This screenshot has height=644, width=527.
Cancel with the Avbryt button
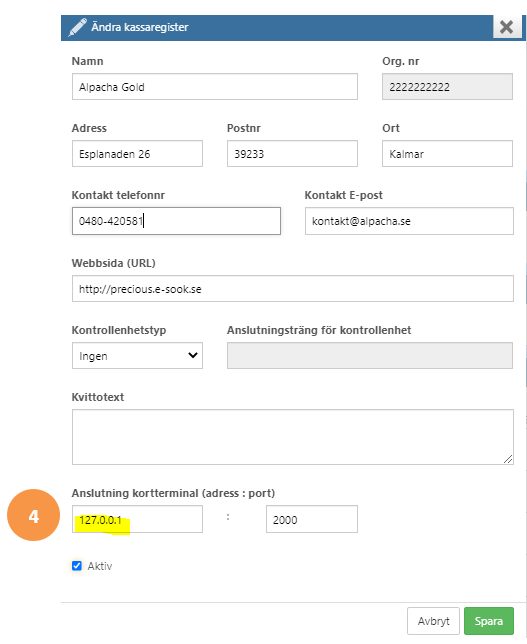tap(433, 621)
